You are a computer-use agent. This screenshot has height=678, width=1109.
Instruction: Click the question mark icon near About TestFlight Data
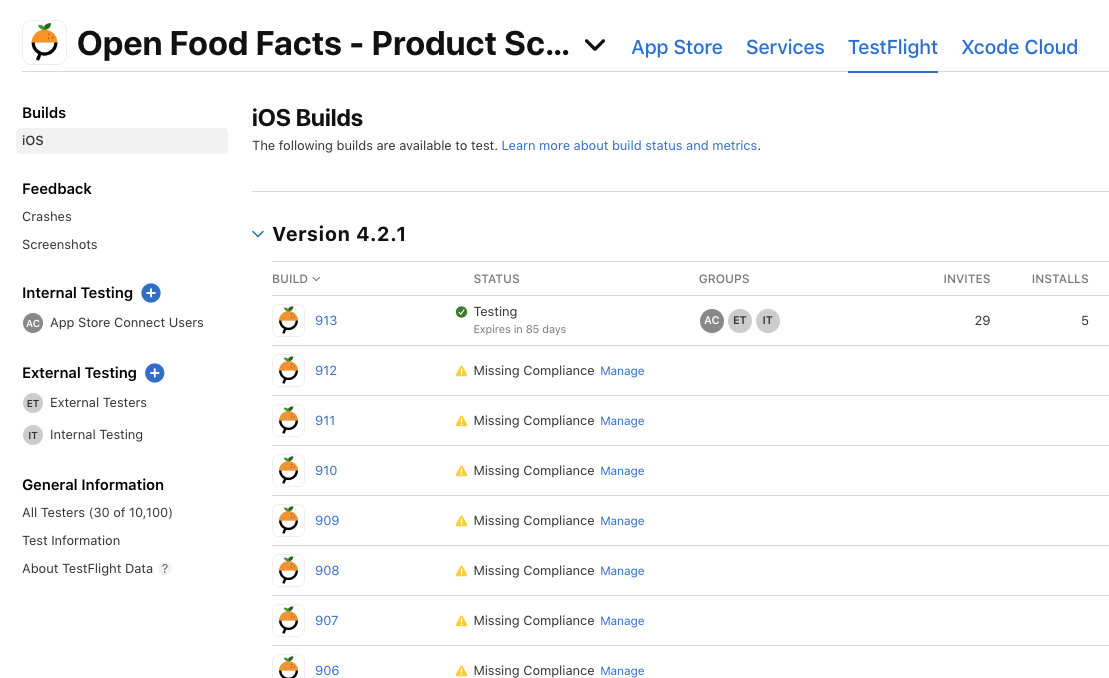point(163,568)
